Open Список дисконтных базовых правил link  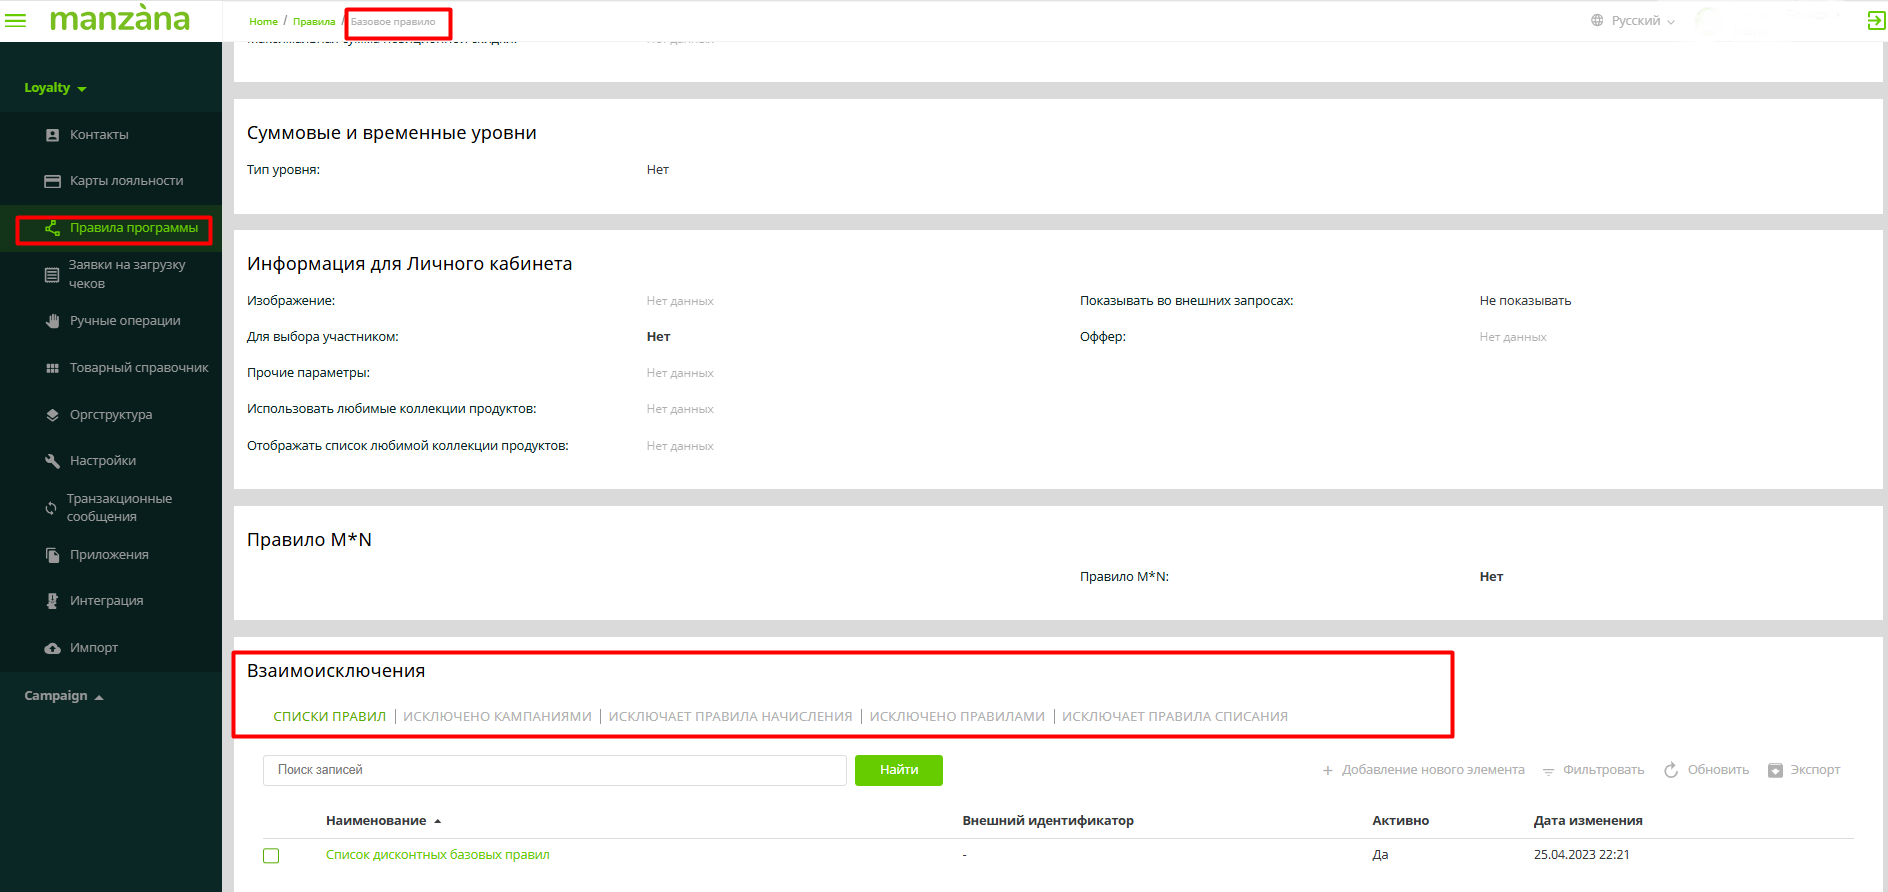pyautogui.click(x=437, y=855)
